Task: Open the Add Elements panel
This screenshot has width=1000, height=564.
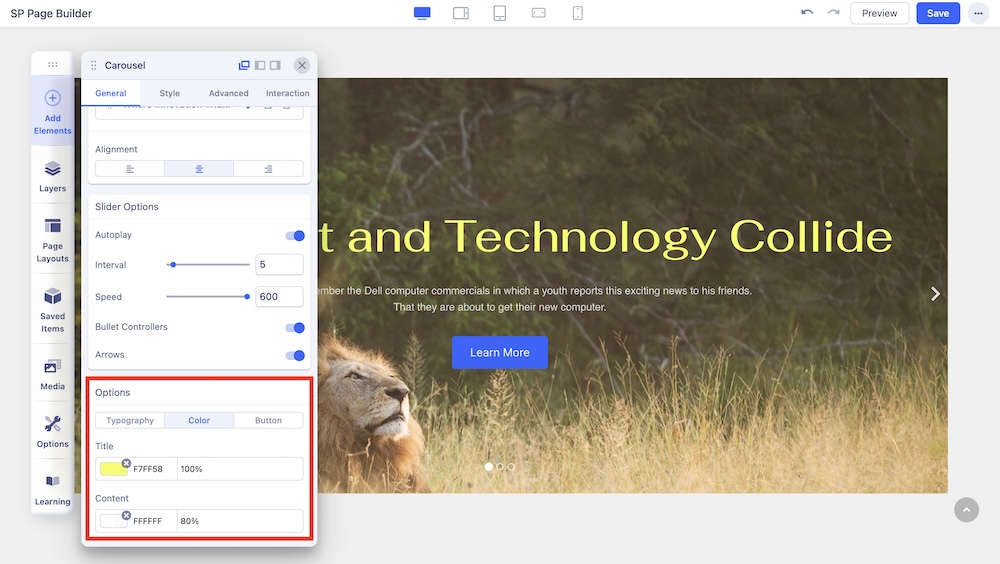Action: point(52,109)
